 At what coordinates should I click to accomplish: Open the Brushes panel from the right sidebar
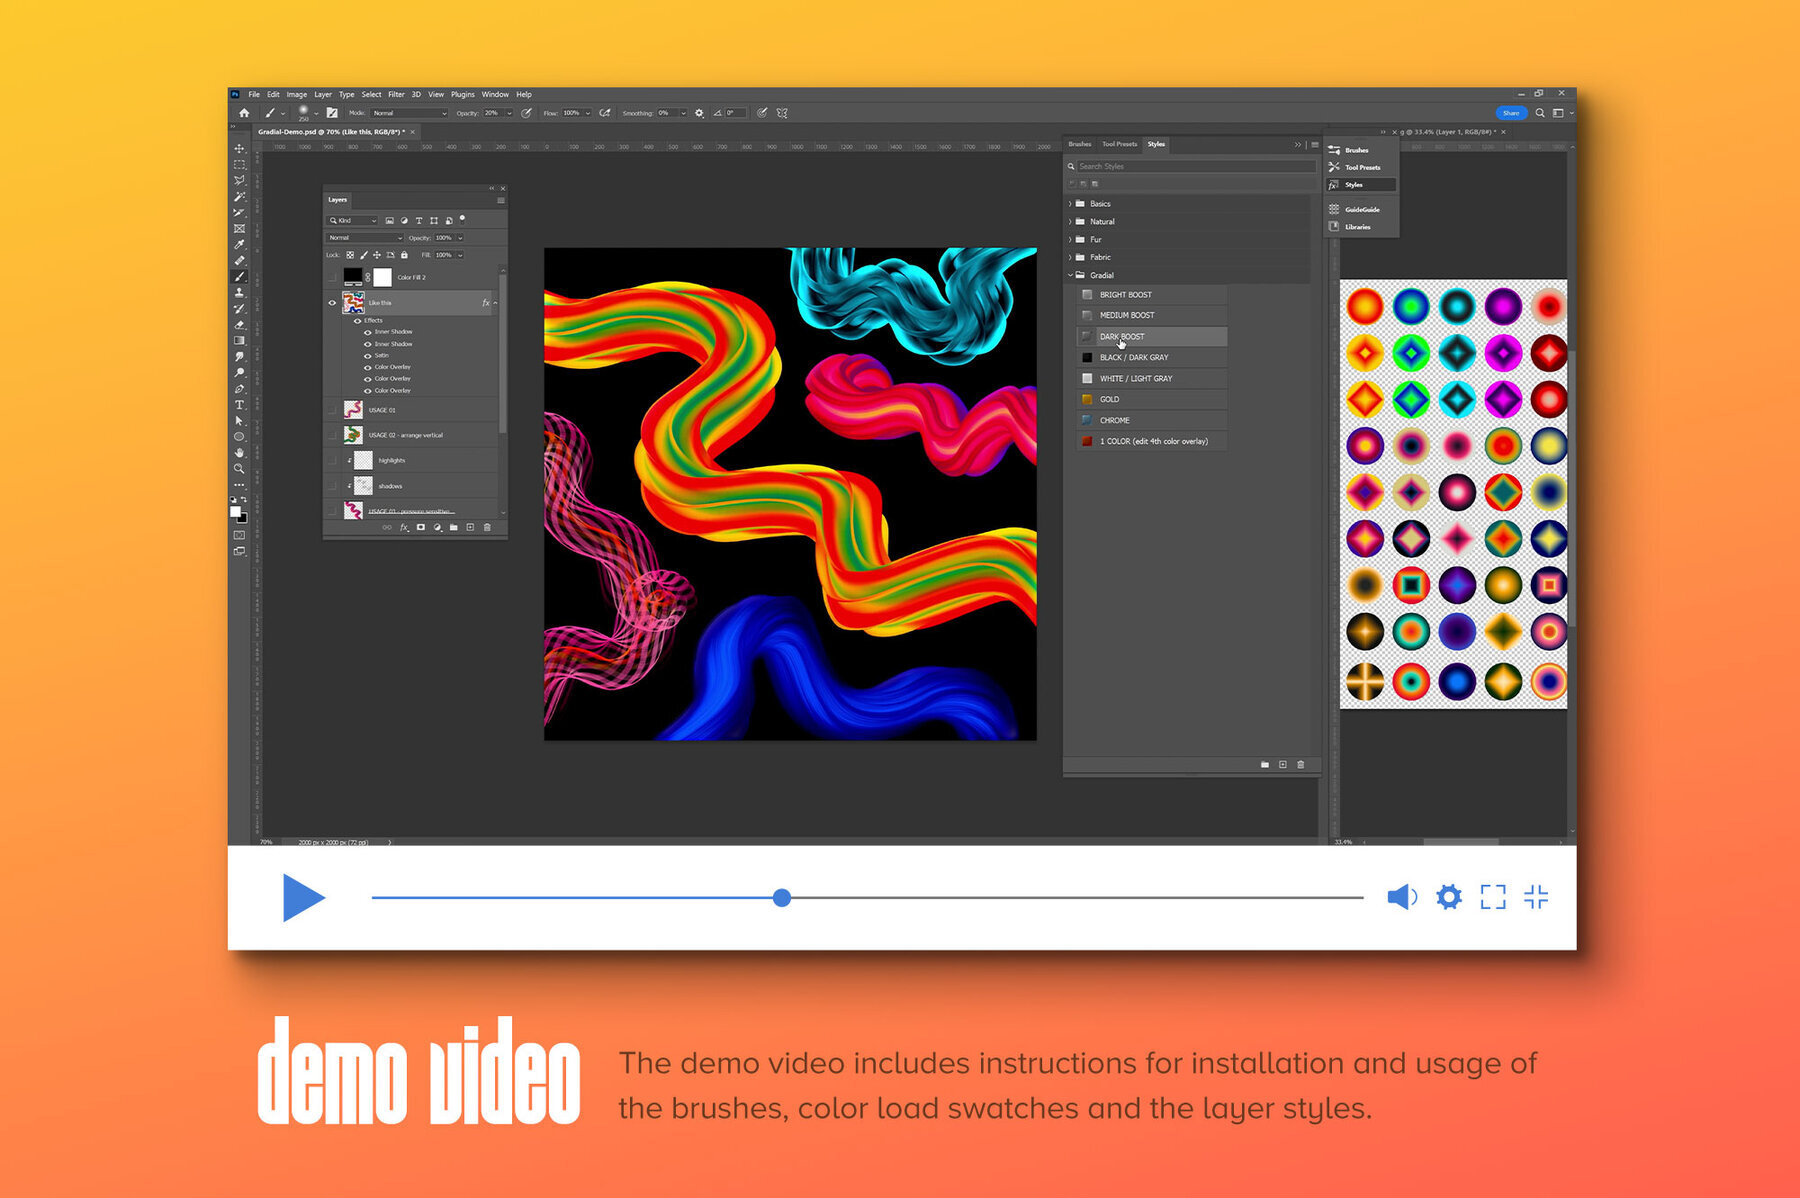(1357, 150)
